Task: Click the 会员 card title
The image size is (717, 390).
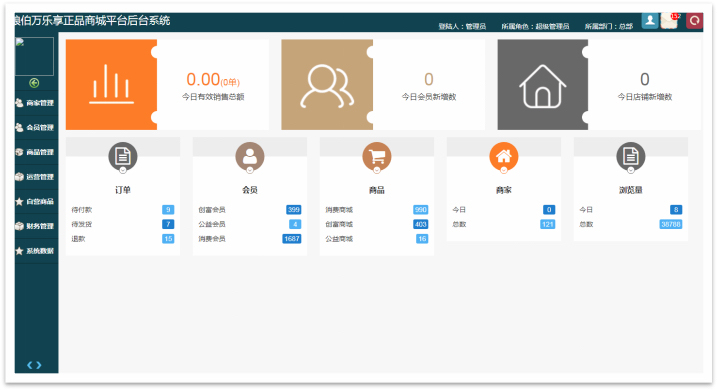Action: click(250, 190)
